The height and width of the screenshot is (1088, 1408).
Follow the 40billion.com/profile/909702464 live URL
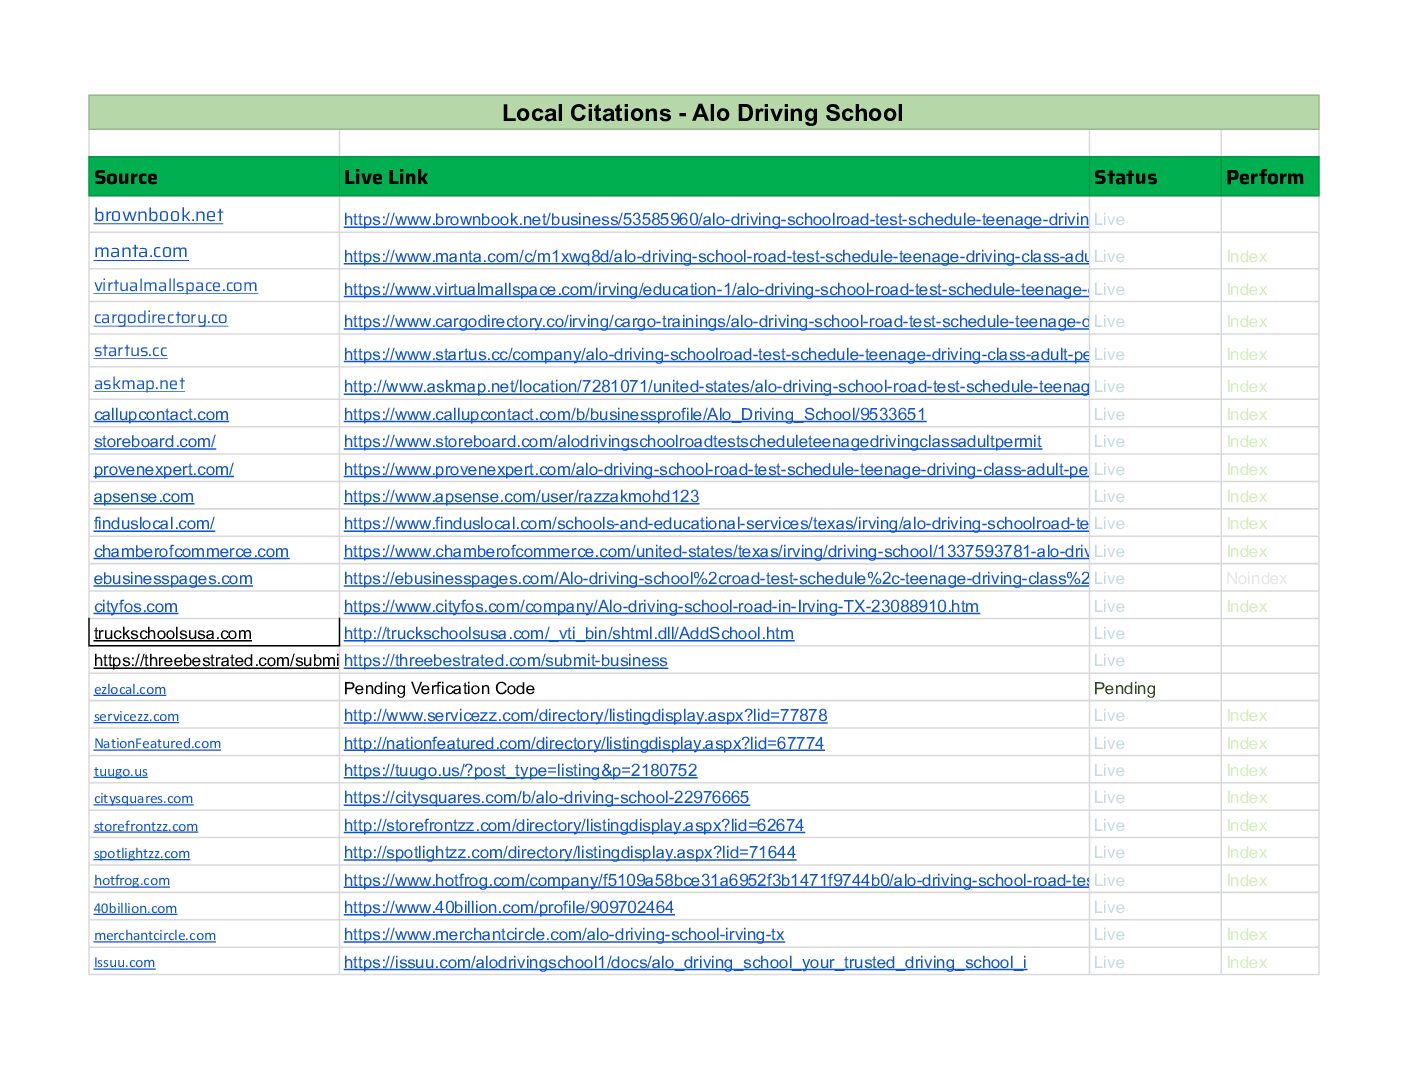[509, 907]
